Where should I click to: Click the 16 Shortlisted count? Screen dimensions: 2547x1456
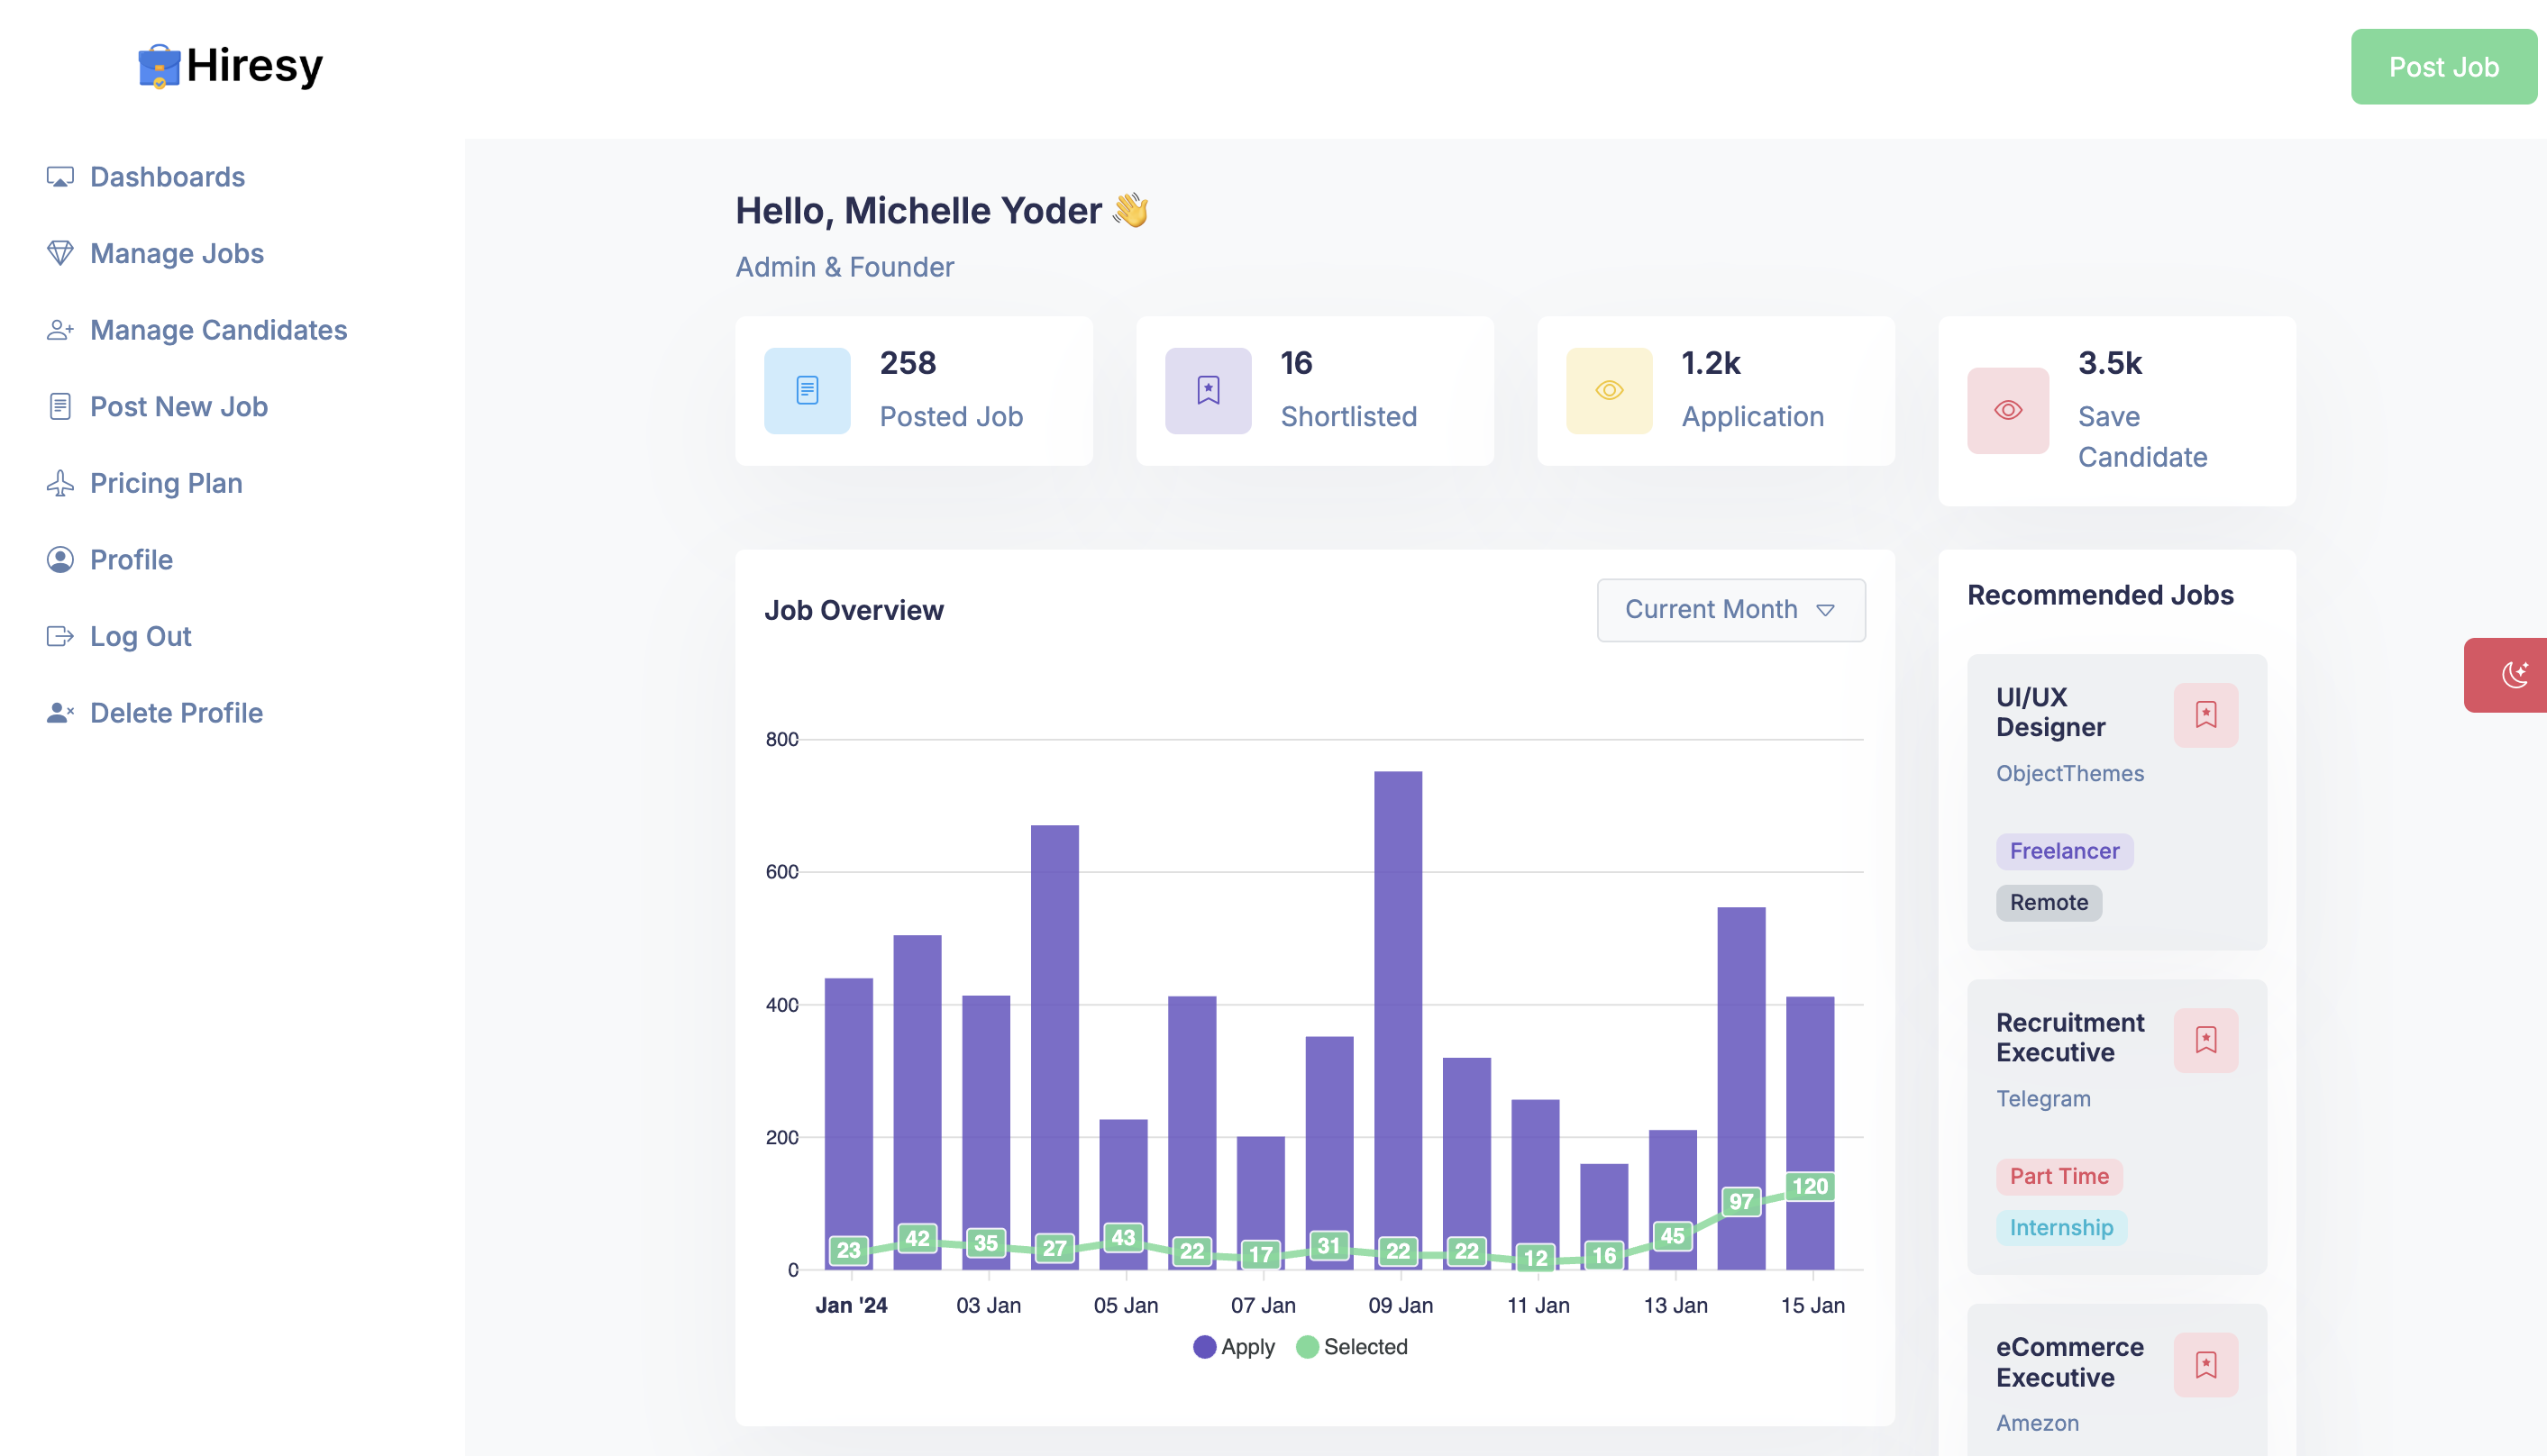[x=1296, y=363]
